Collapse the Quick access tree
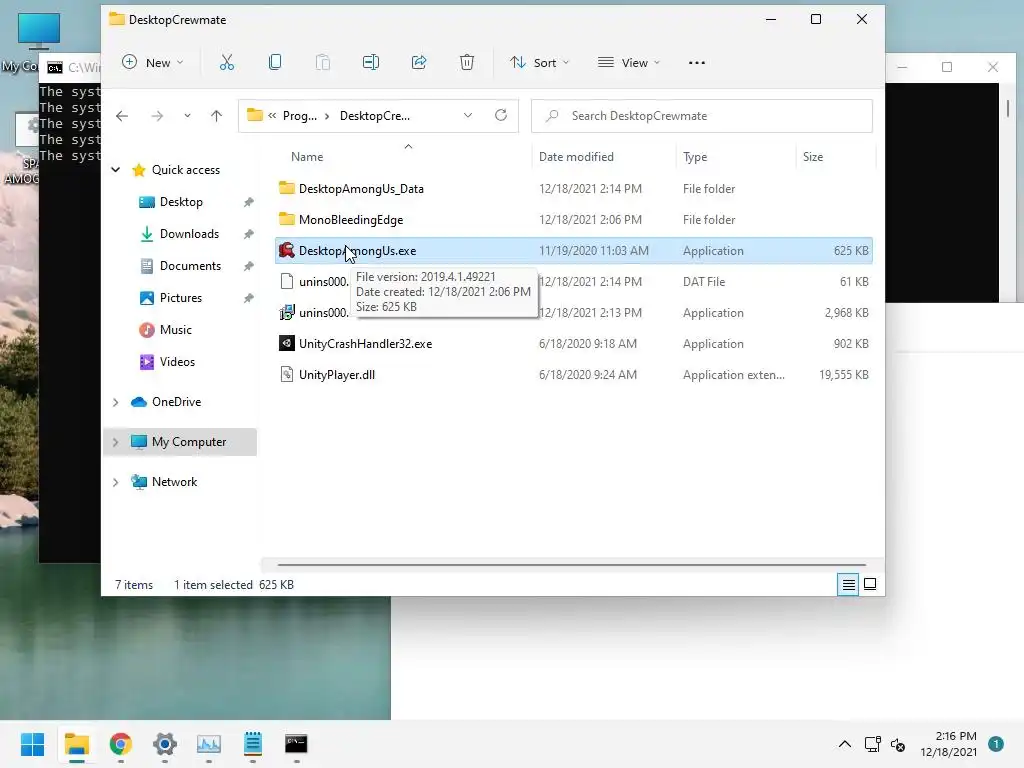 pos(116,170)
